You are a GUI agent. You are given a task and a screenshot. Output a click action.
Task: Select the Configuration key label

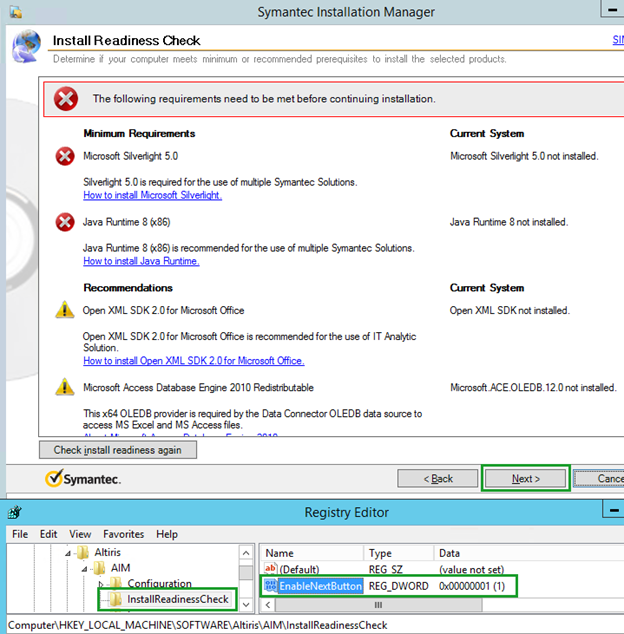[x=159, y=583]
